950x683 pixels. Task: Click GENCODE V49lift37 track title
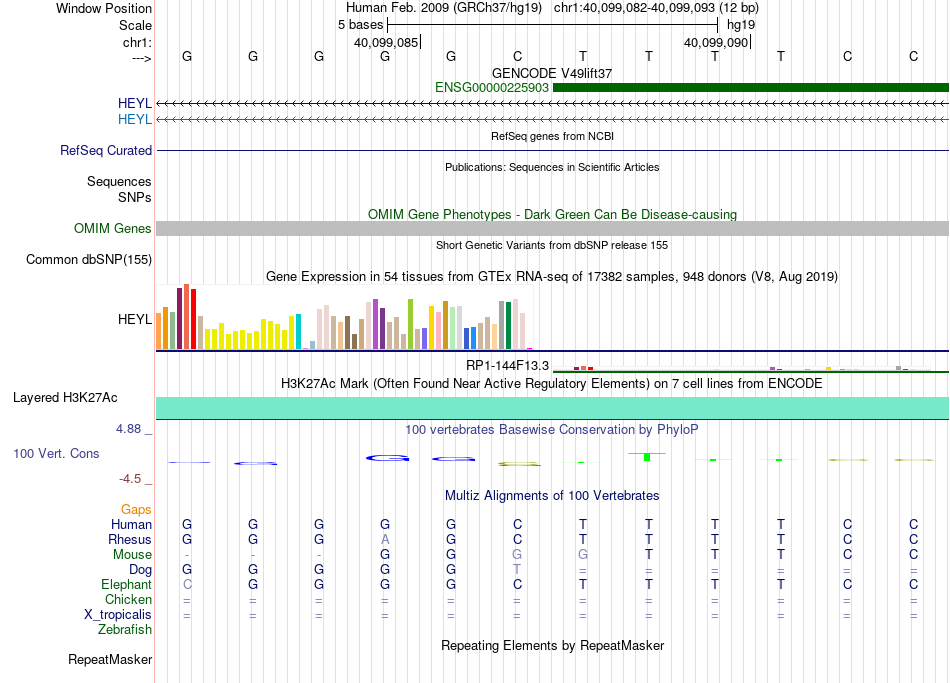pyautogui.click(x=552, y=73)
